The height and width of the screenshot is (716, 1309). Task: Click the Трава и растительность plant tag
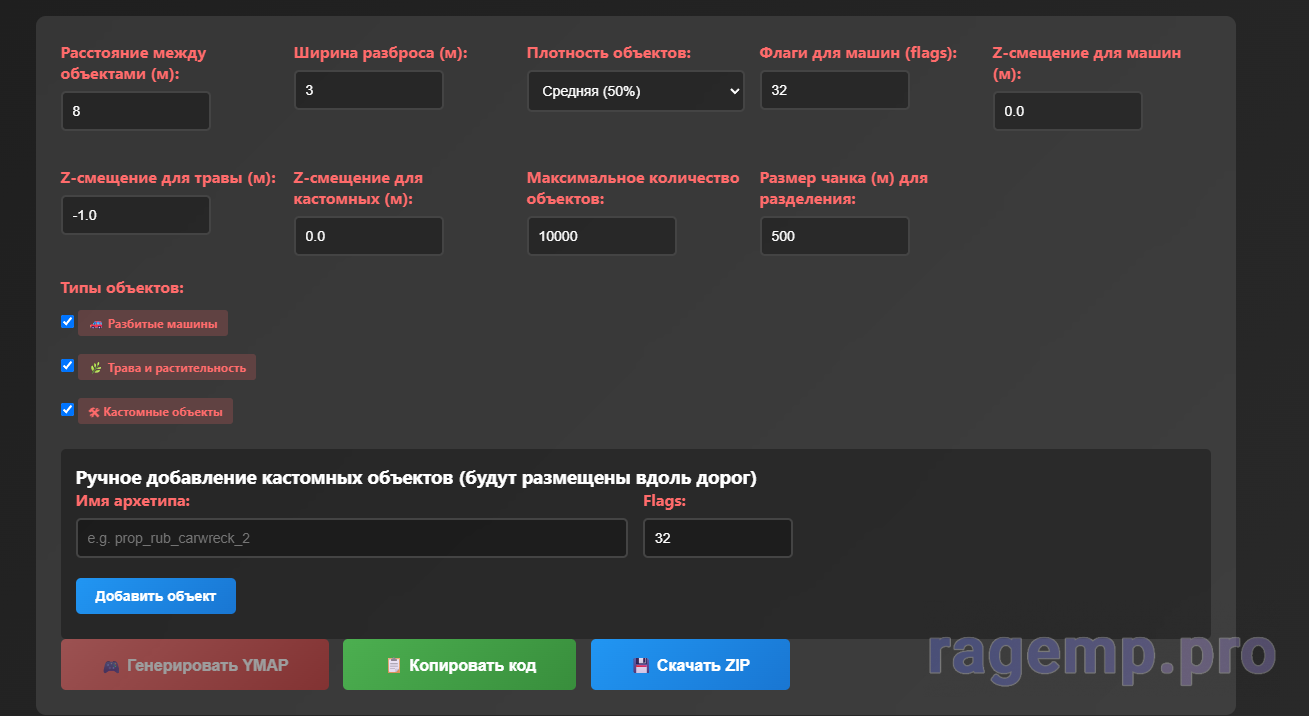click(x=167, y=367)
